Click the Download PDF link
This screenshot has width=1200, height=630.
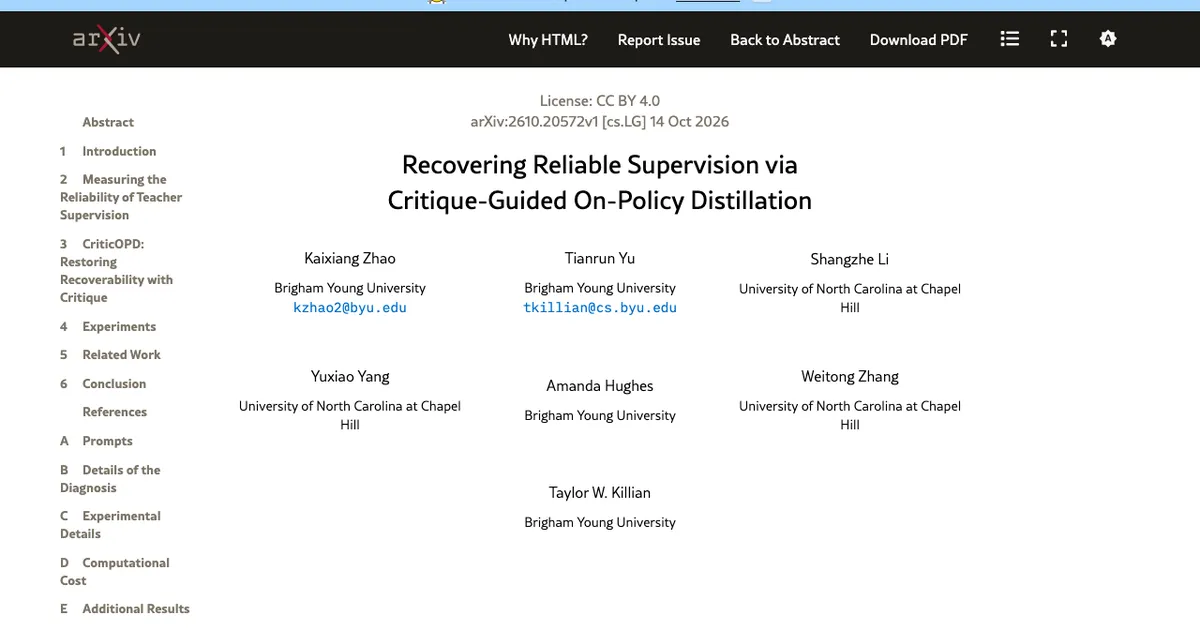pos(919,40)
